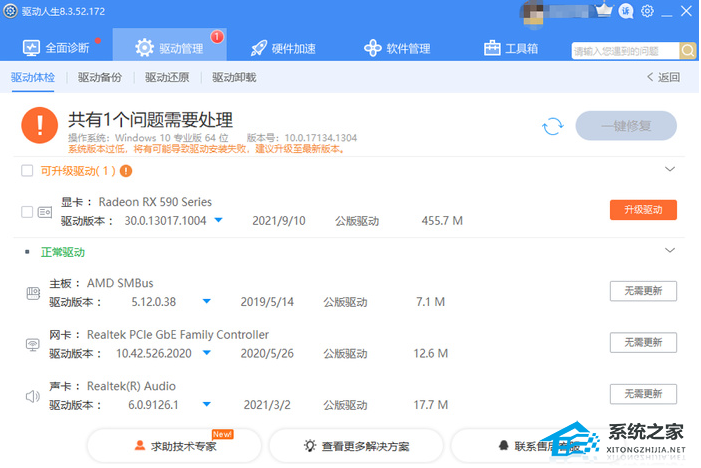Switch to the 硬件加速 tab
Image resolution: width=701 pixels, height=468 pixels.
point(283,47)
